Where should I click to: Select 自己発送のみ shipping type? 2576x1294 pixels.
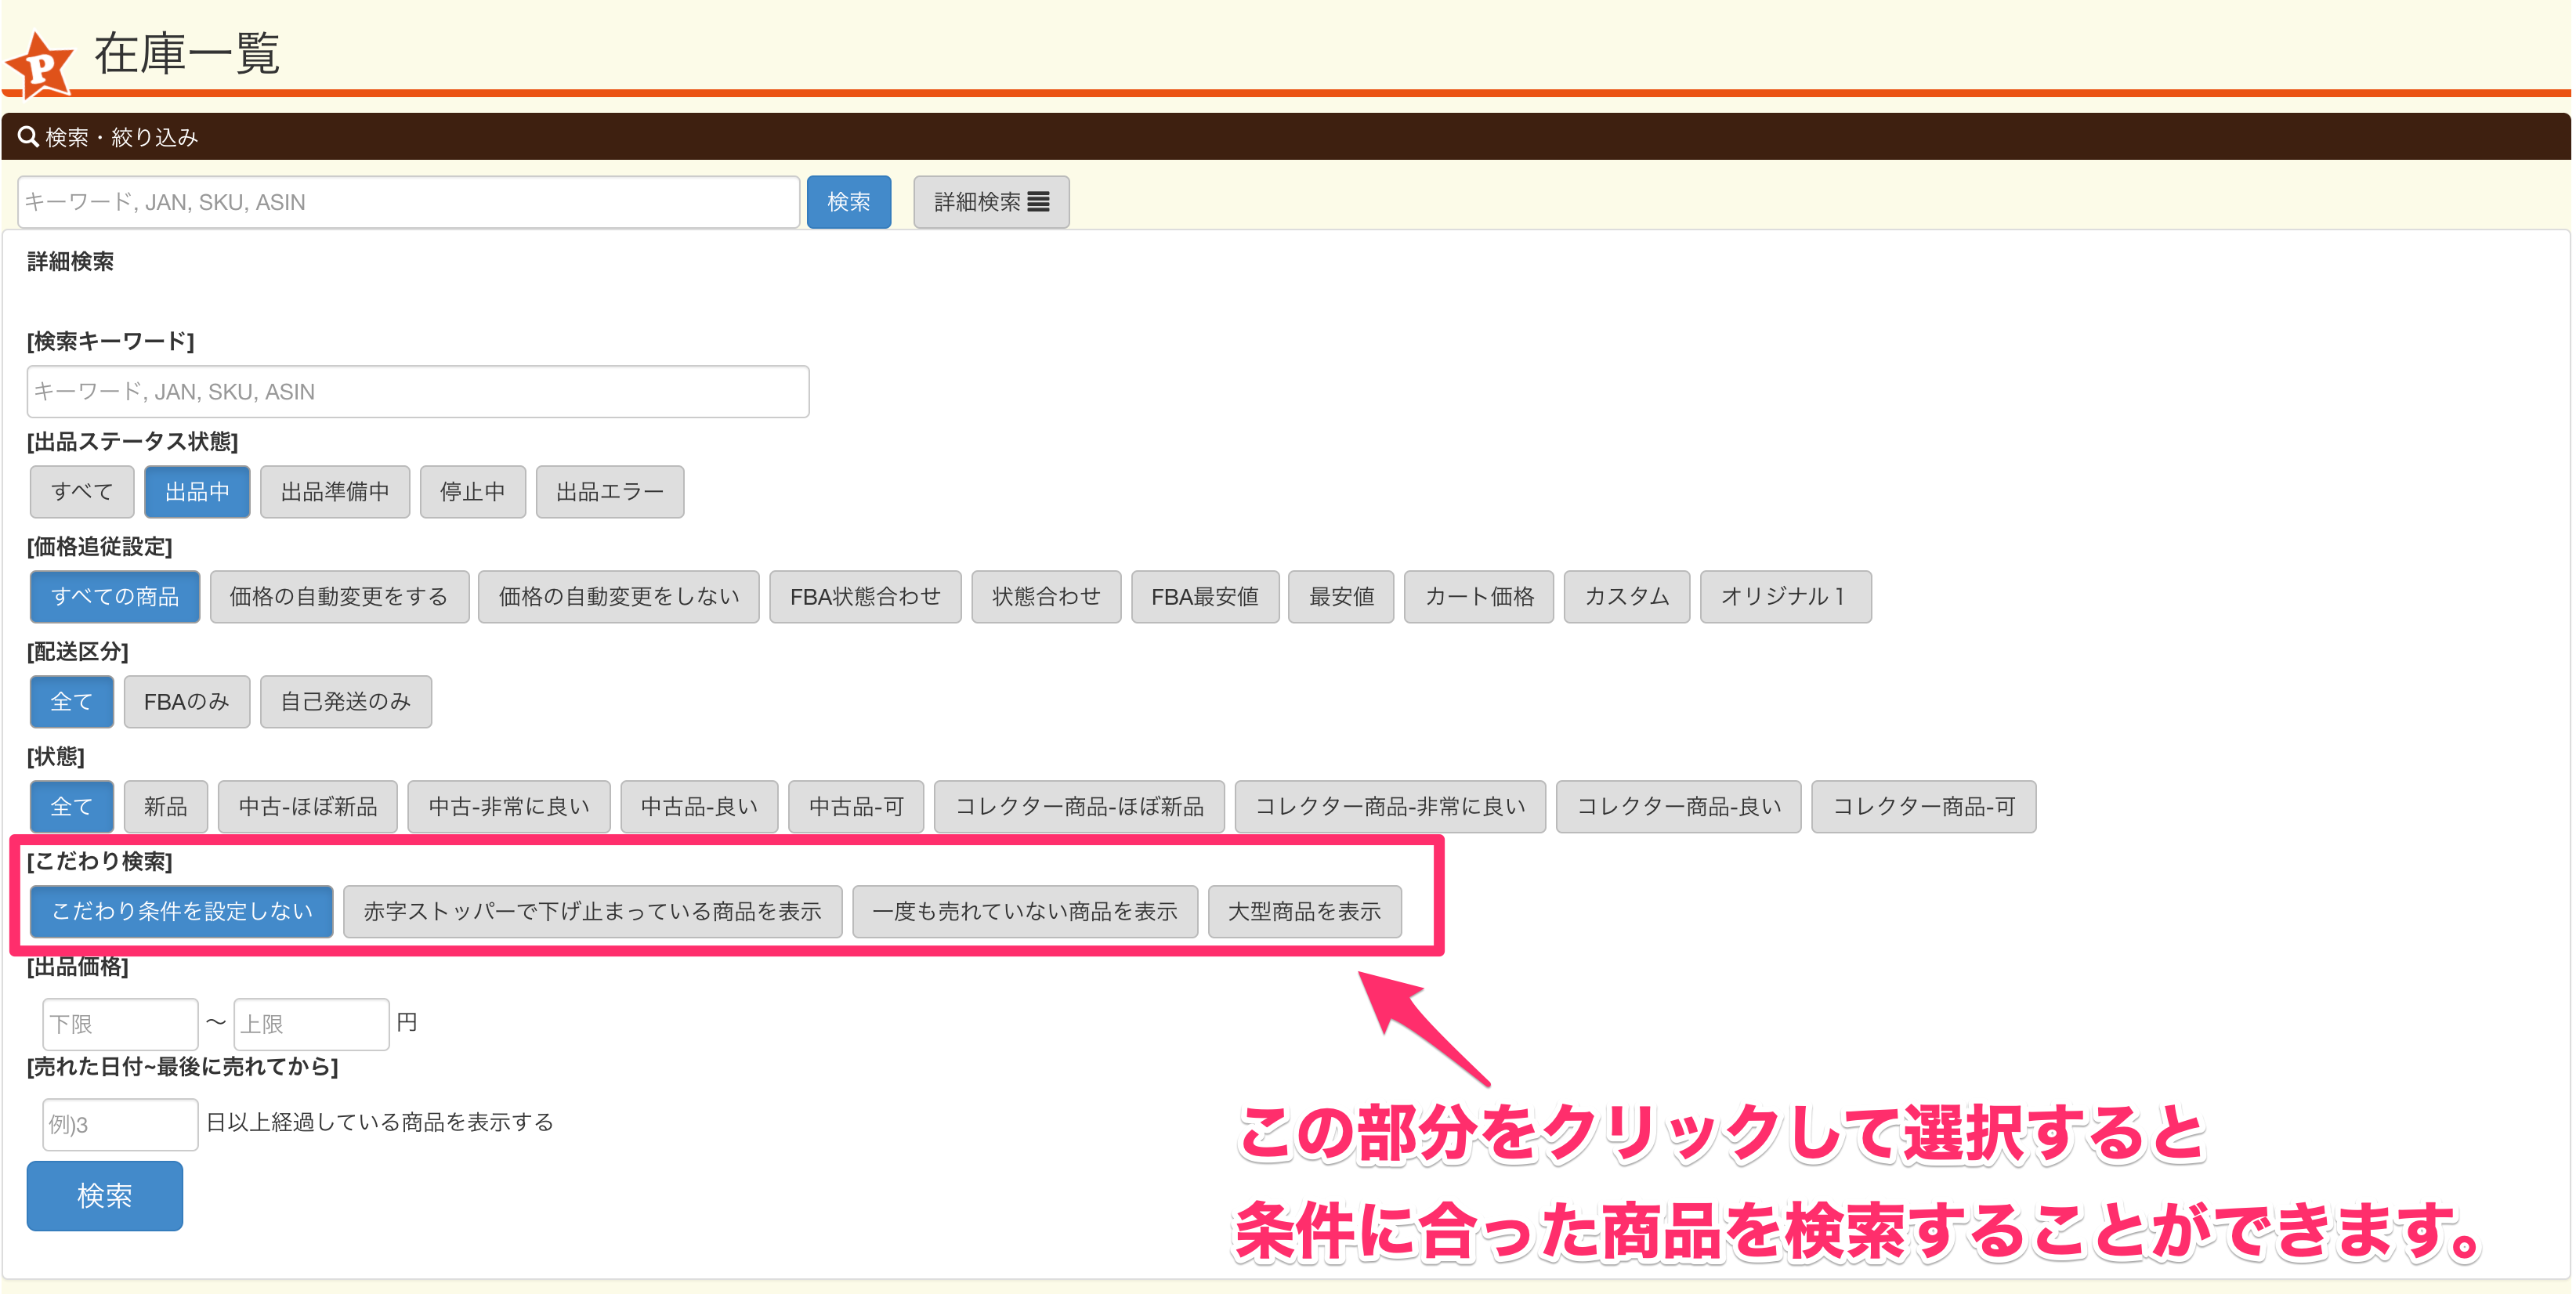[x=346, y=701]
